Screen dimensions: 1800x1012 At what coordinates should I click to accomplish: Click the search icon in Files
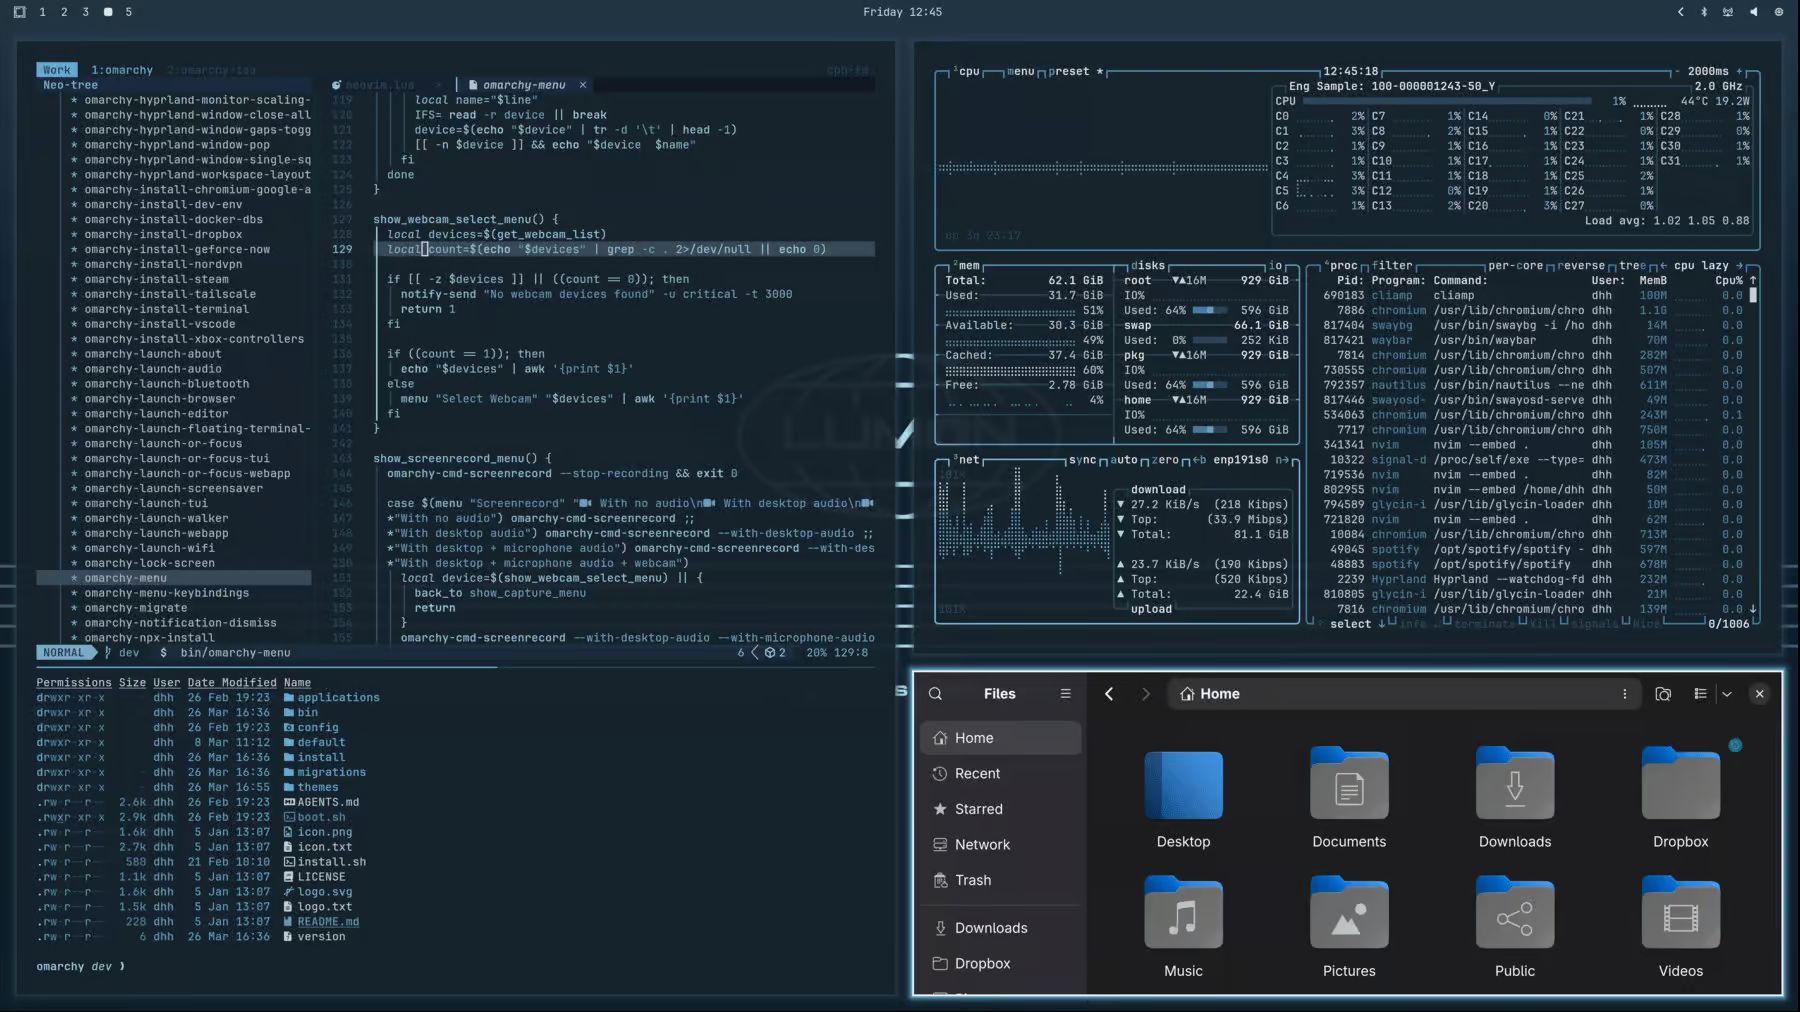[935, 694]
